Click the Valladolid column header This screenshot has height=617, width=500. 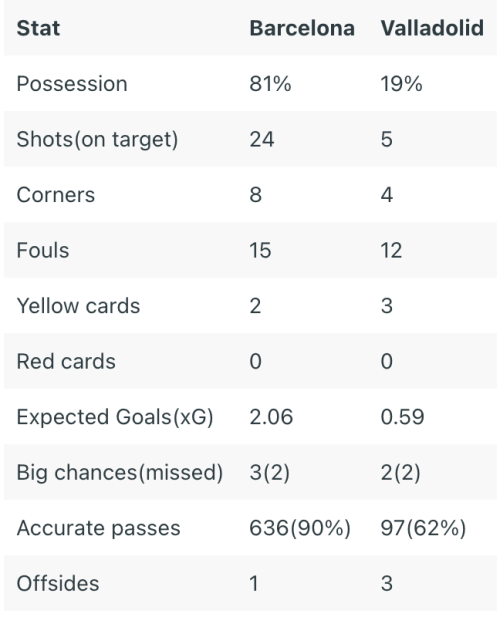point(432,28)
